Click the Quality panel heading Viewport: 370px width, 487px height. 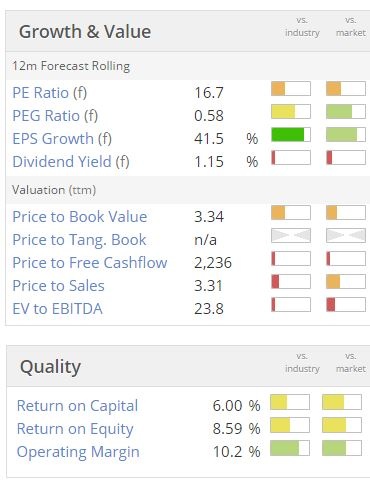(x=50, y=367)
